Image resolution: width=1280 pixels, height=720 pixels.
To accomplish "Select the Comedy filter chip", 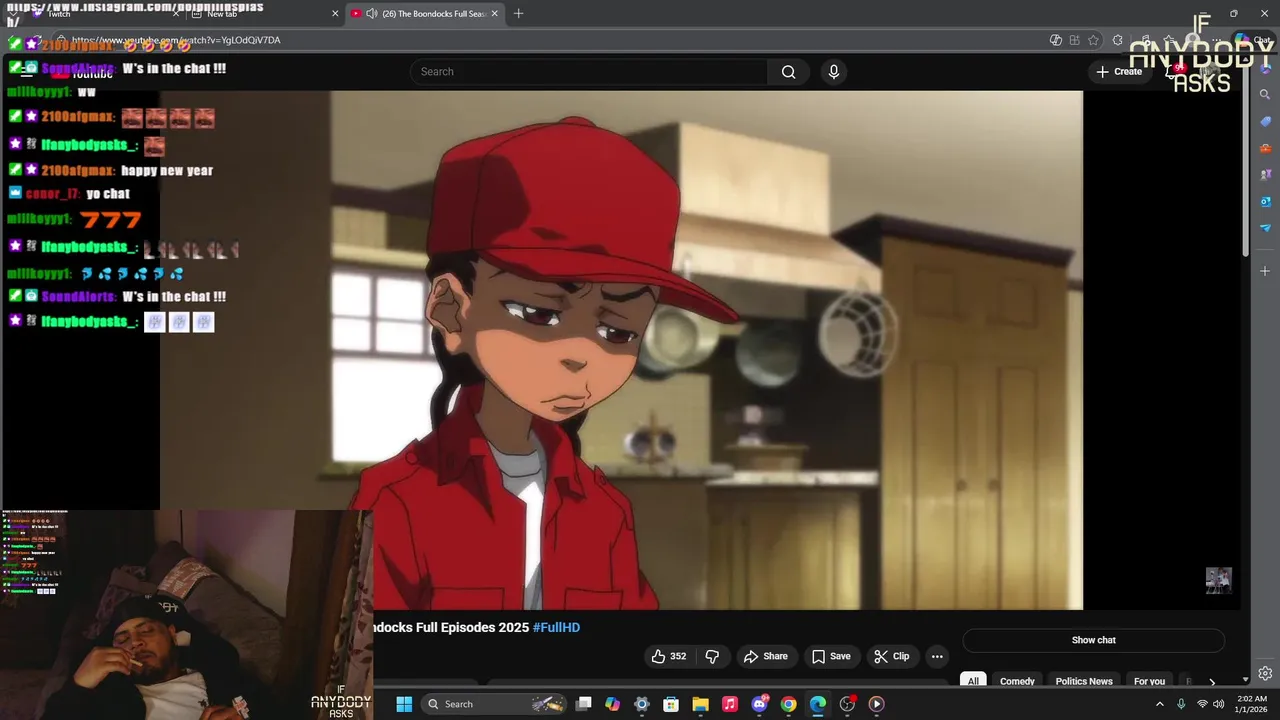I will coord(1017,681).
